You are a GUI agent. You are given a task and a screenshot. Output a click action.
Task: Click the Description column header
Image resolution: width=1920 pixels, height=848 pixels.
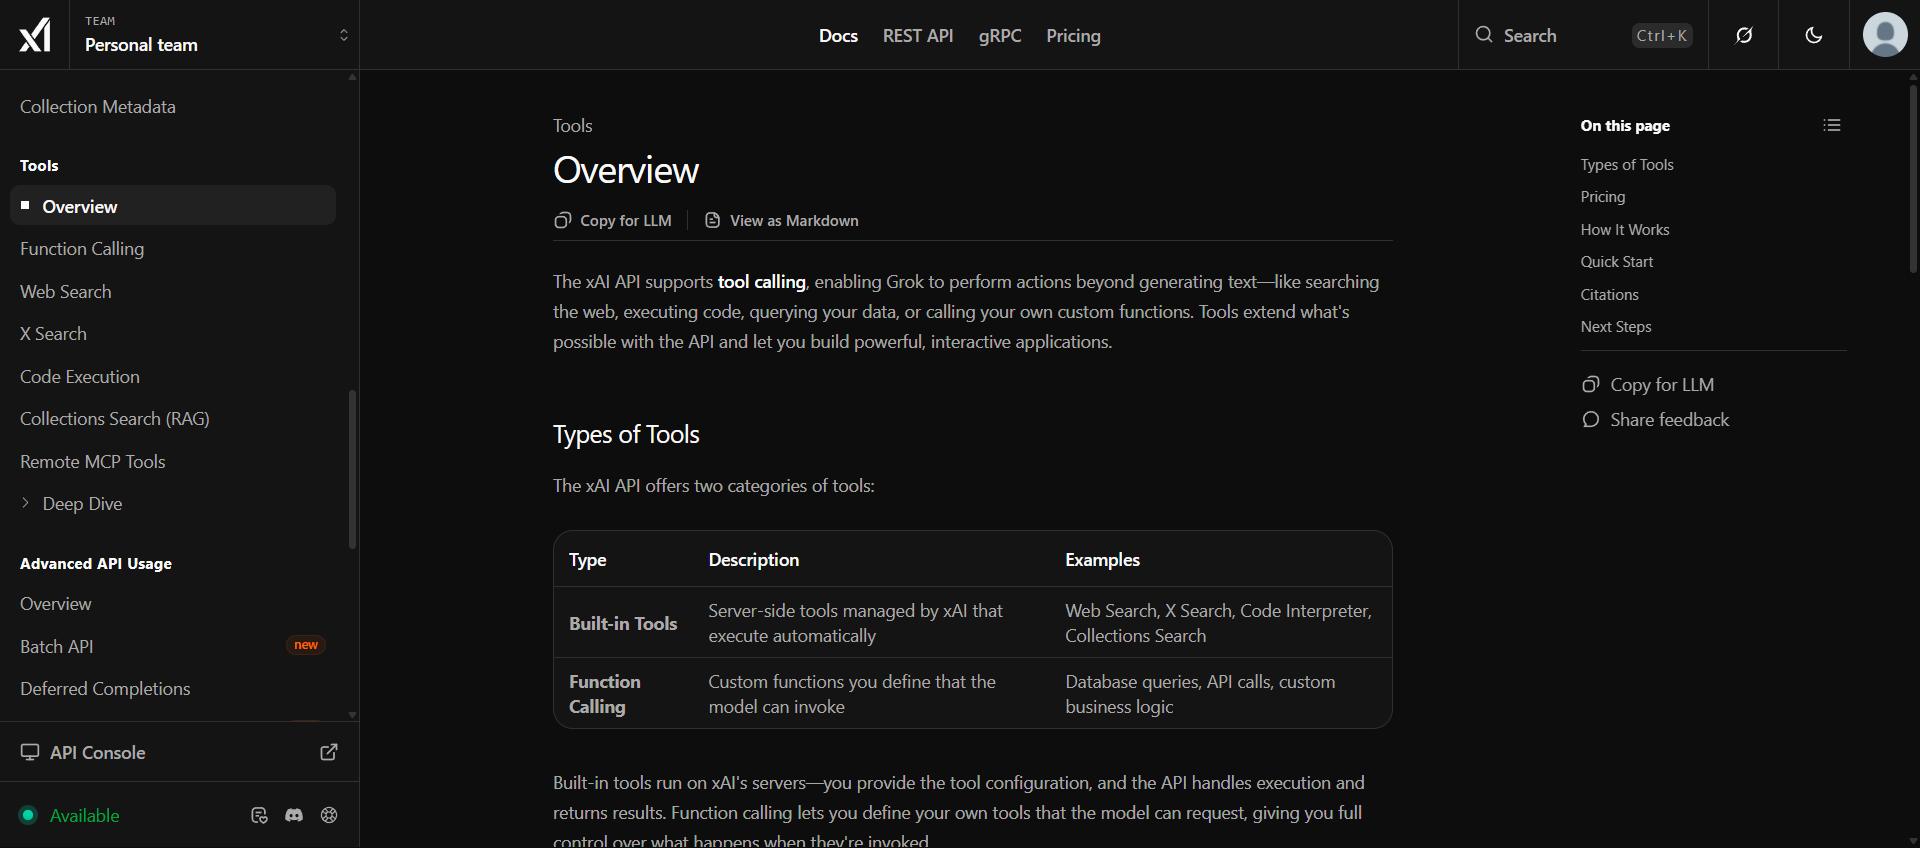tap(754, 560)
